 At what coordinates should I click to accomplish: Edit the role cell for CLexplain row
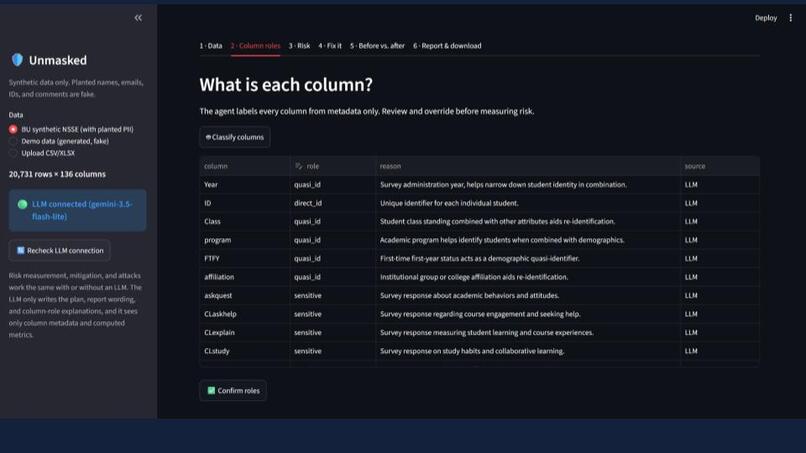pyautogui.click(x=333, y=333)
